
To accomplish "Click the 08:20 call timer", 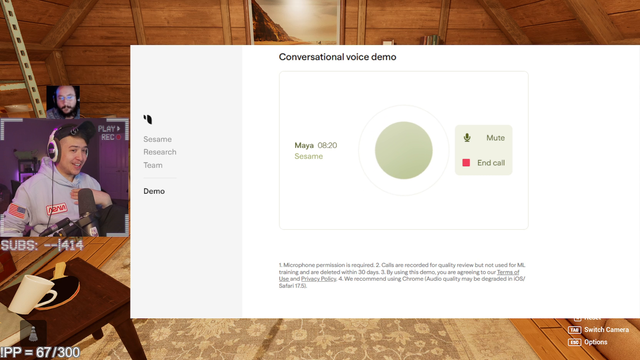I will coord(327,145).
